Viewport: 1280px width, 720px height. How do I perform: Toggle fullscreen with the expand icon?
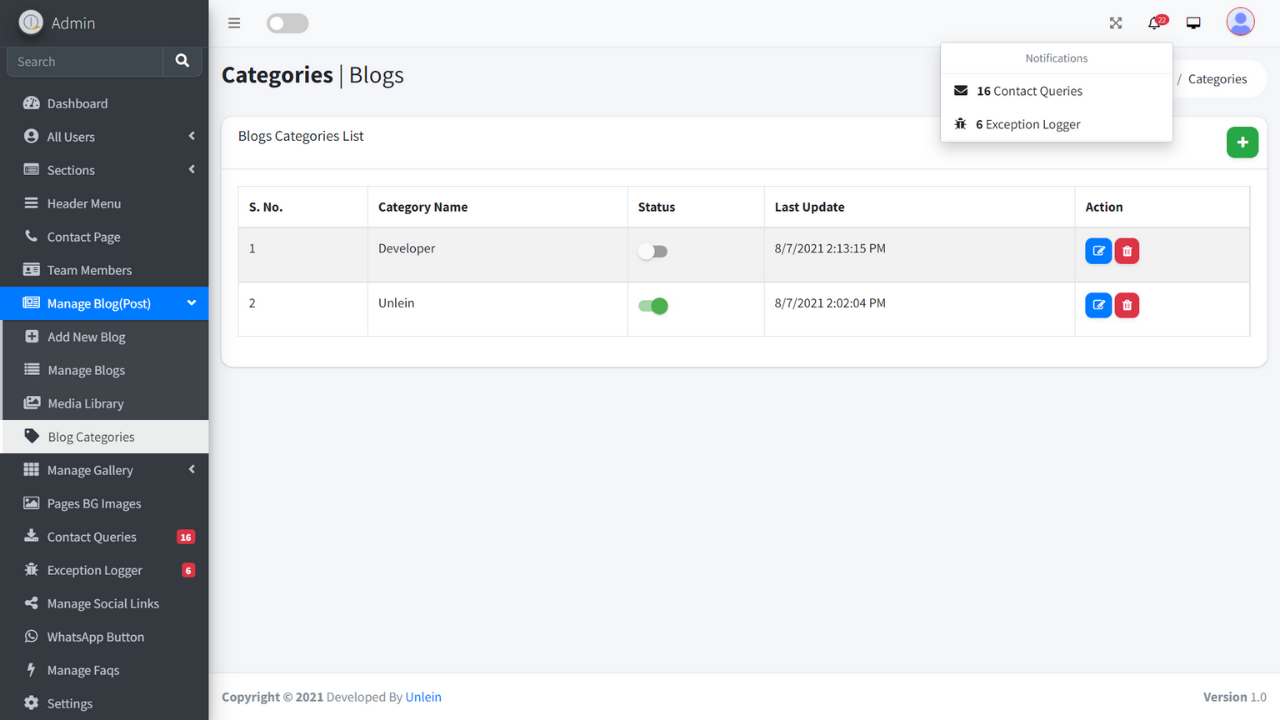tap(1116, 23)
